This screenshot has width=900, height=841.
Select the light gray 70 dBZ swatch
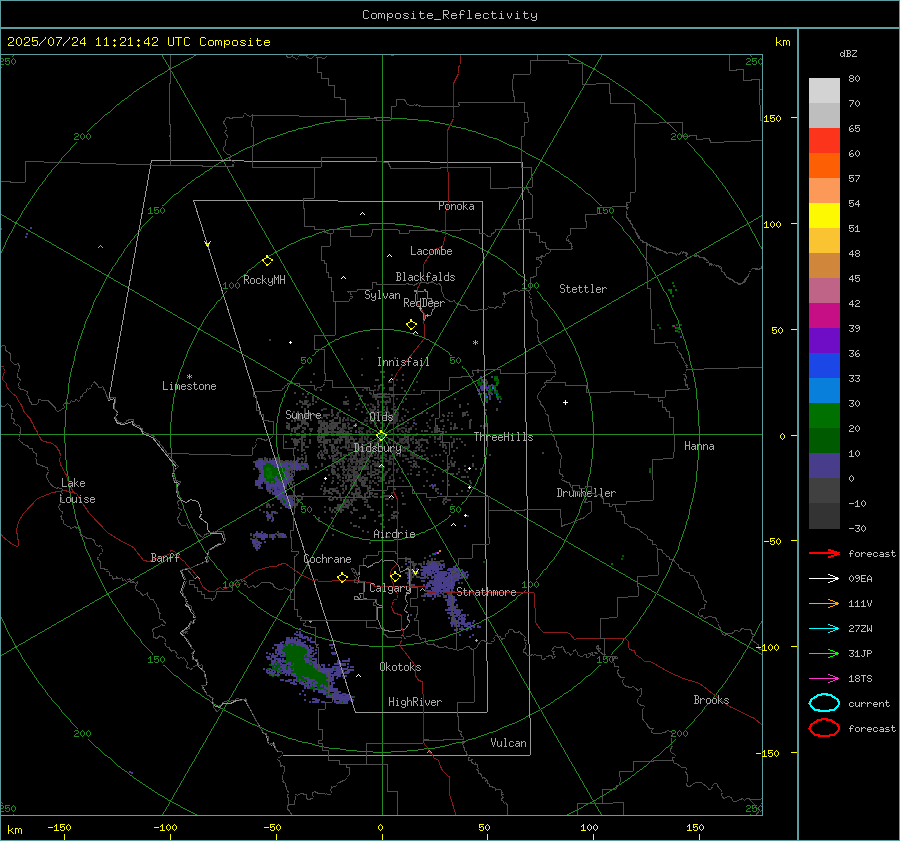point(824,91)
